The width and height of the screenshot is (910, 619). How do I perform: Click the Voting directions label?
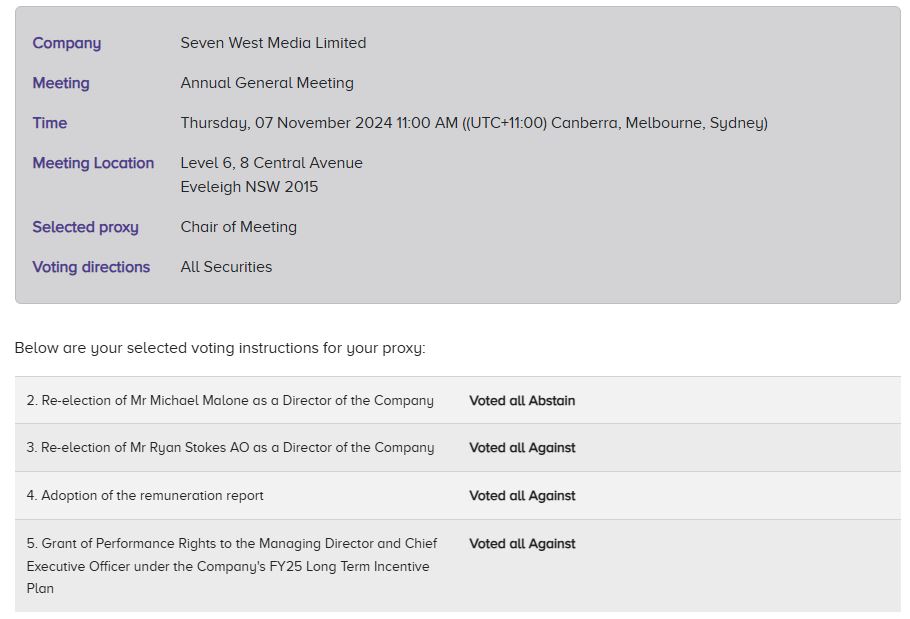(91, 267)
